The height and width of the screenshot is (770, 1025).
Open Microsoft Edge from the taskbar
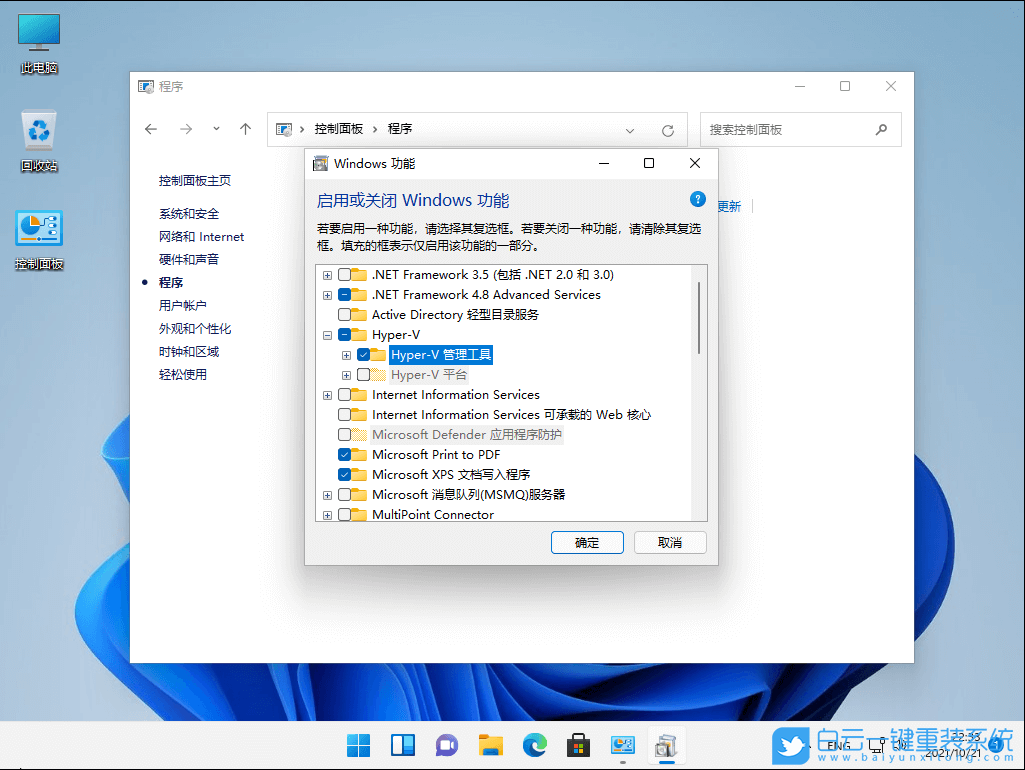click(535, 745)
